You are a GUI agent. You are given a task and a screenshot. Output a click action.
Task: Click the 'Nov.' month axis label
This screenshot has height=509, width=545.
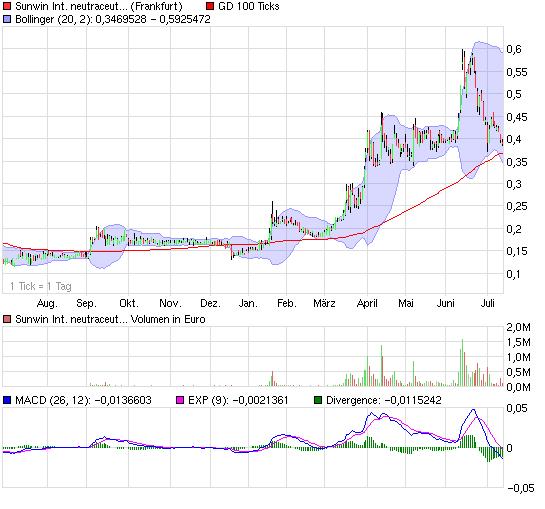tap(170, 303)
